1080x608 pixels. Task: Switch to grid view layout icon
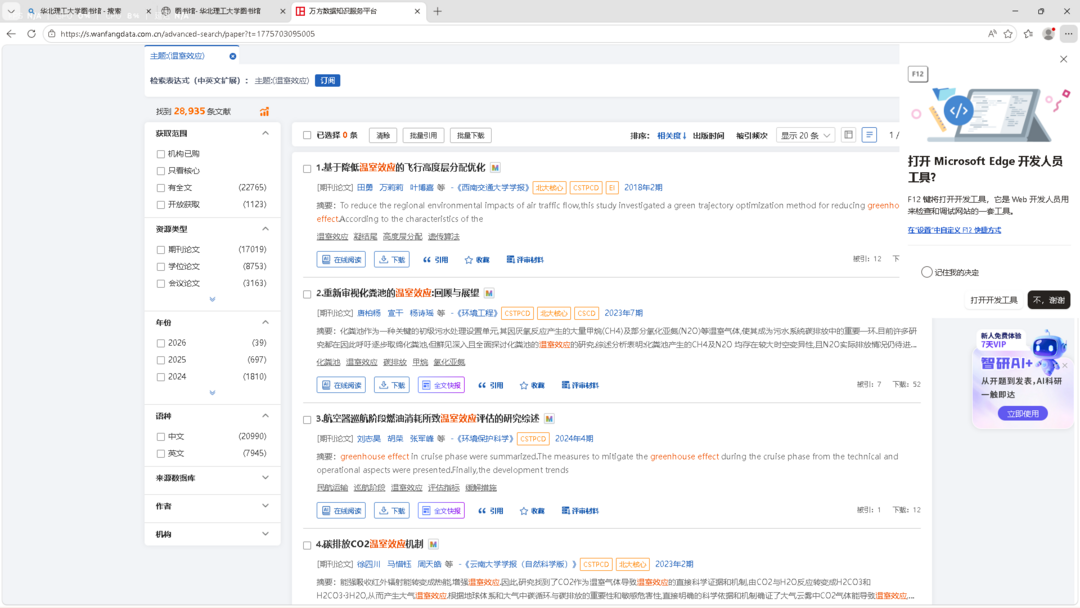coord(849,135)
